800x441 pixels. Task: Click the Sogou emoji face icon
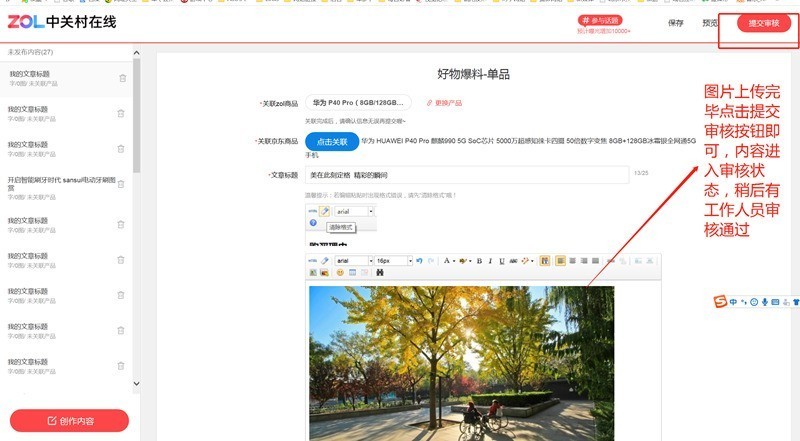point(754,302)
